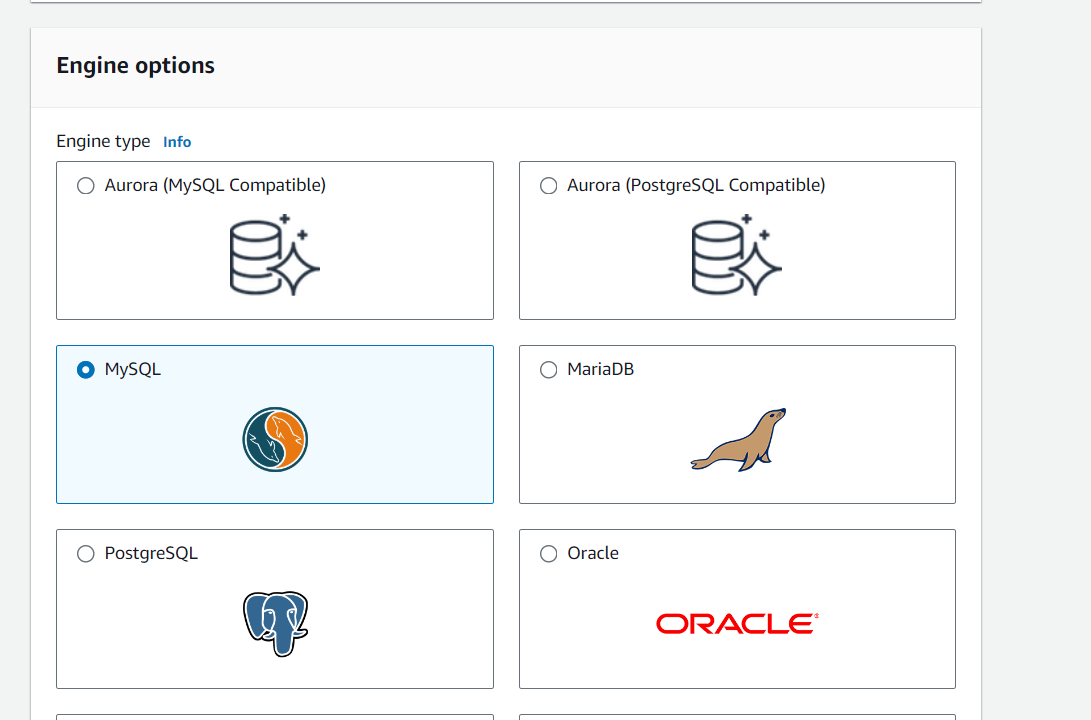Click the "Engine options" section heading
Viewport: 1091px width, 720px height.
pos(135,66)
